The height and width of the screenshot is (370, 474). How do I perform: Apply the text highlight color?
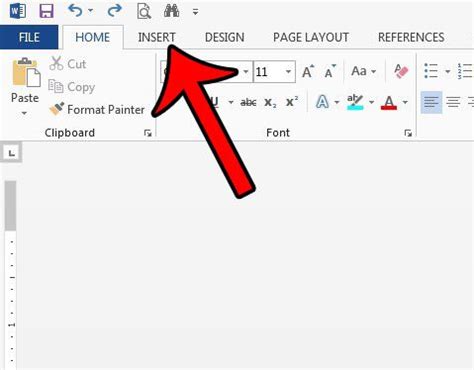tap(355, 102)
